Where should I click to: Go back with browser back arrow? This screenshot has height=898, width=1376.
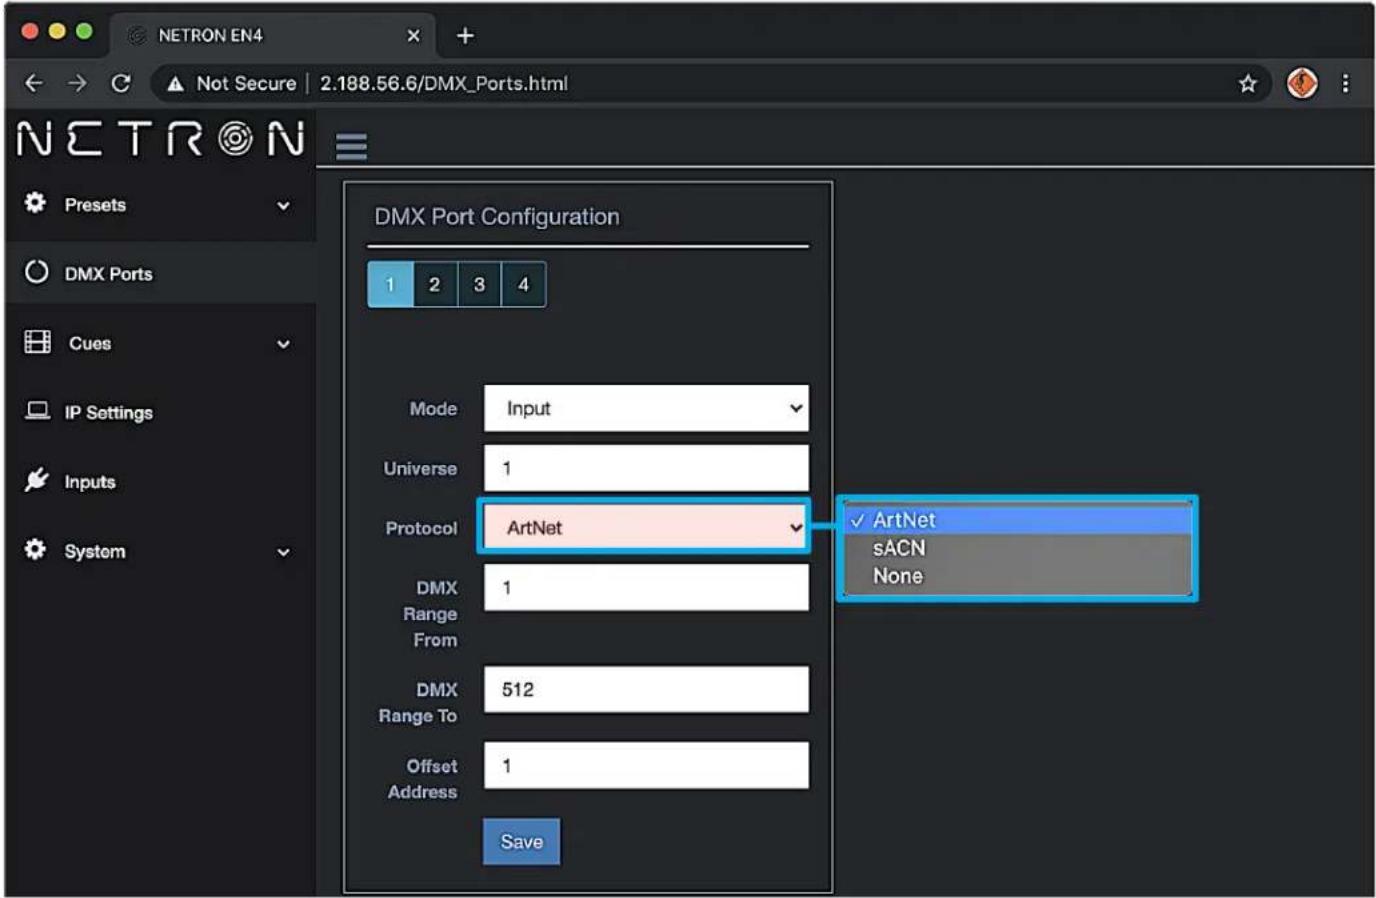tap(34, 83)
